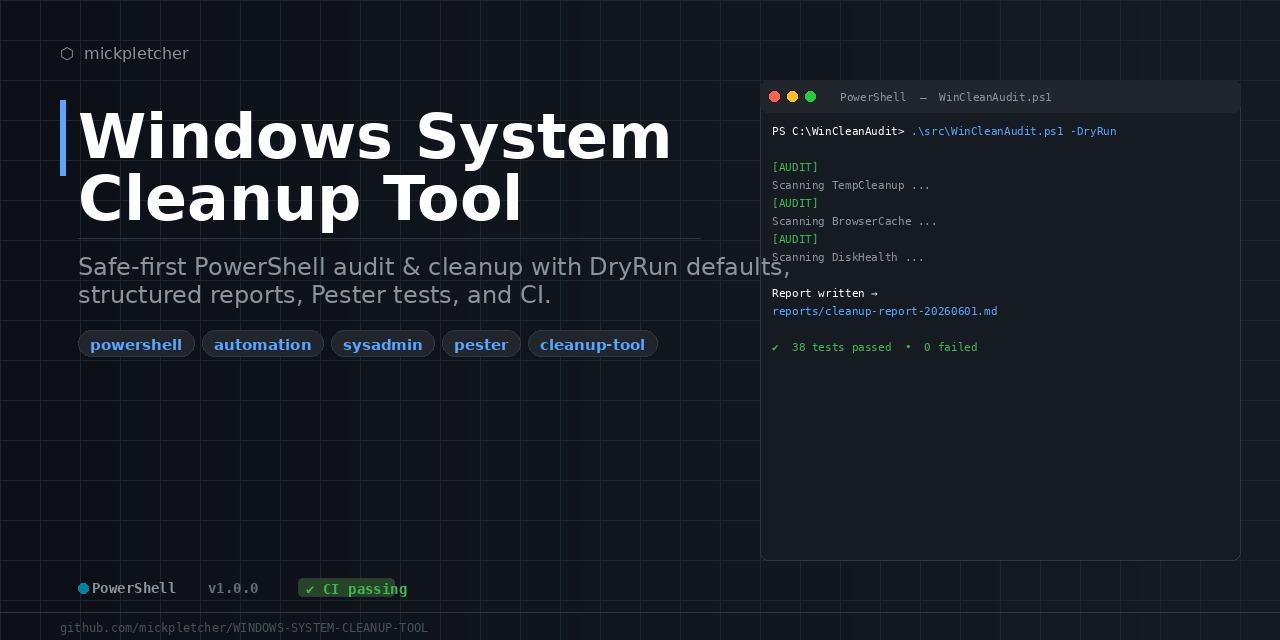Open the github.com/mickpletcher repository URL
This screenshot has height=640, width=1280.
tap(244, 628)
